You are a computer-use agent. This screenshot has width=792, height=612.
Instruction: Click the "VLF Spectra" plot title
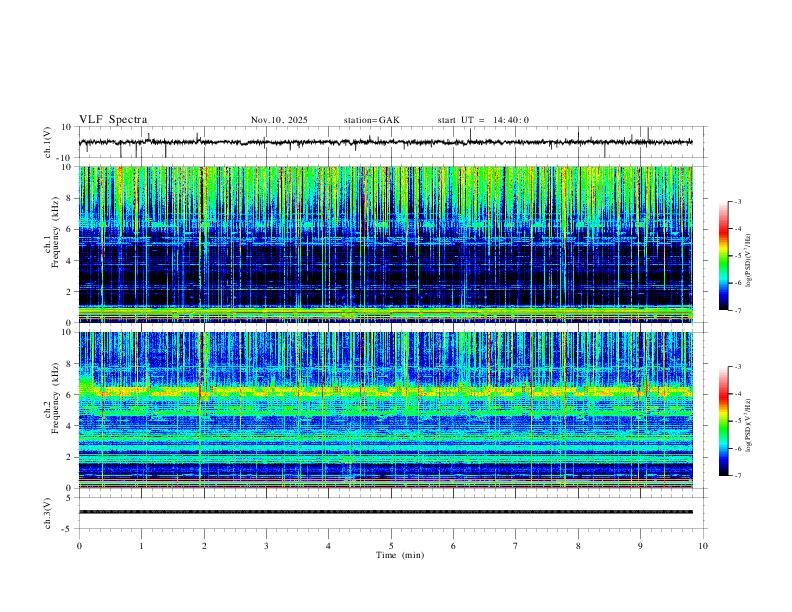[113, 120]
